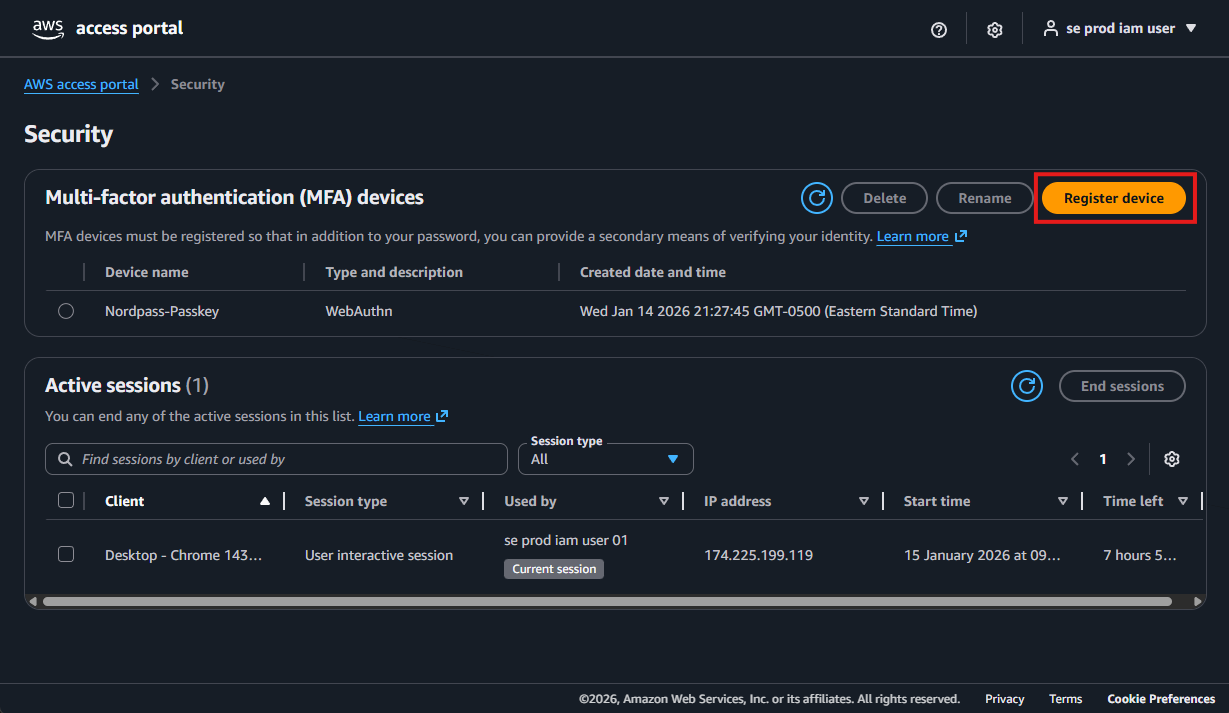Open MFA devices Learn more link

(x=913, y=237)
